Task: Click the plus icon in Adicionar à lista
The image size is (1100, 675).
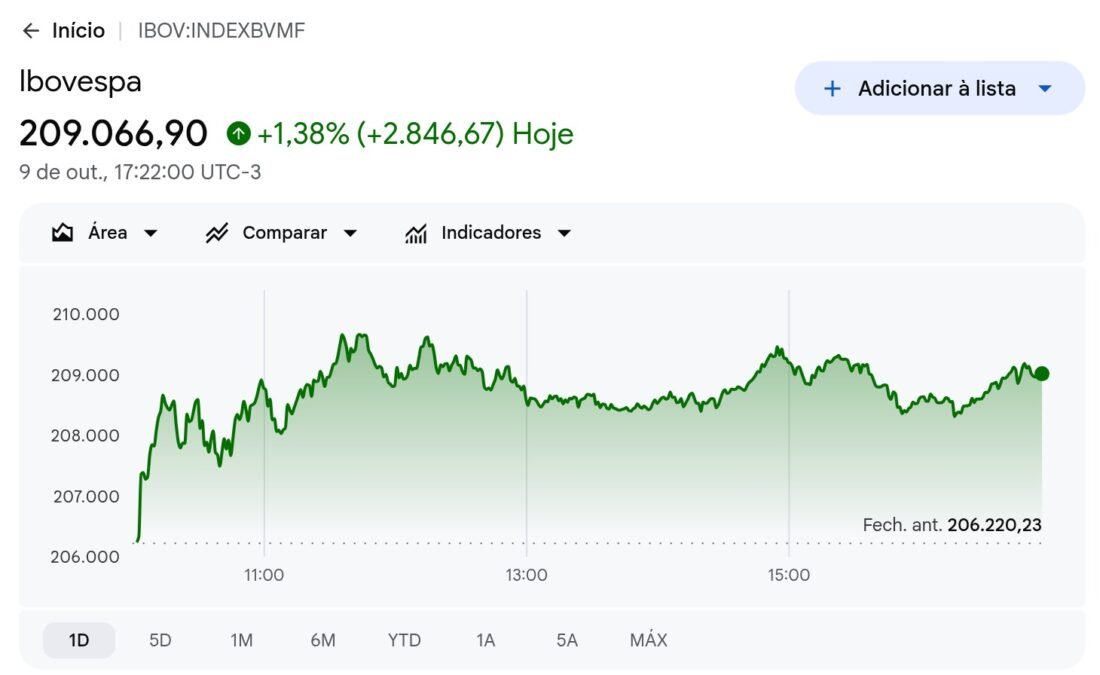Action: coord(832,88)
